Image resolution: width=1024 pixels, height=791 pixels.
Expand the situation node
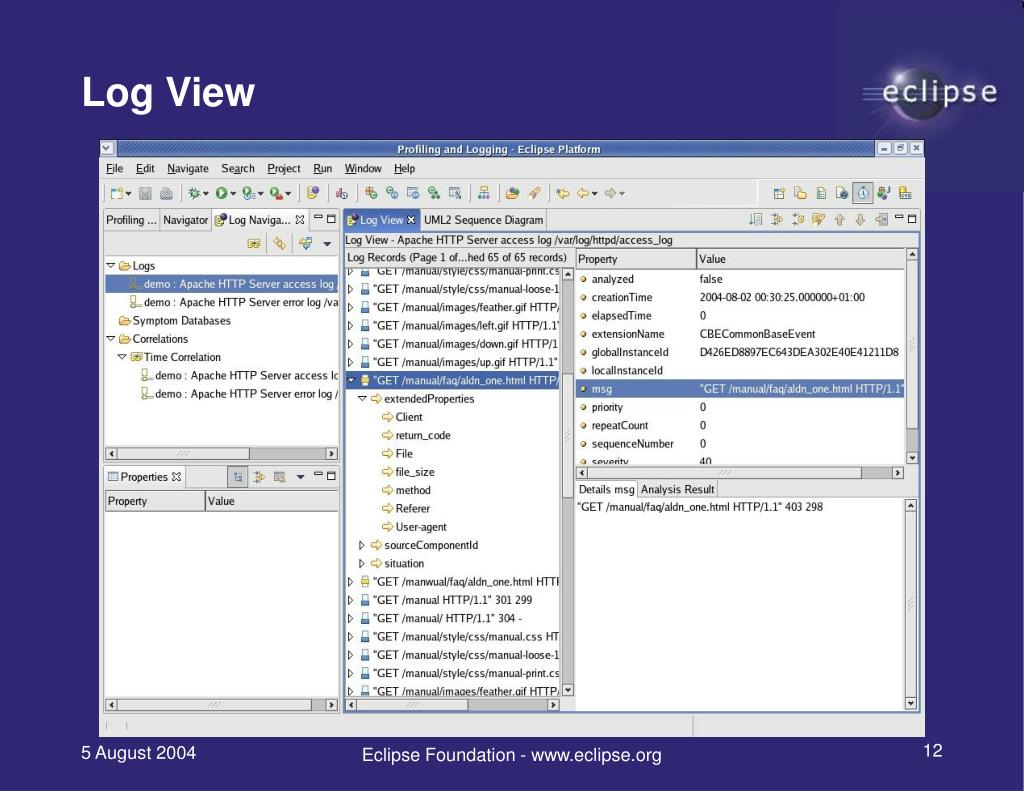click(x=362, y=563)
